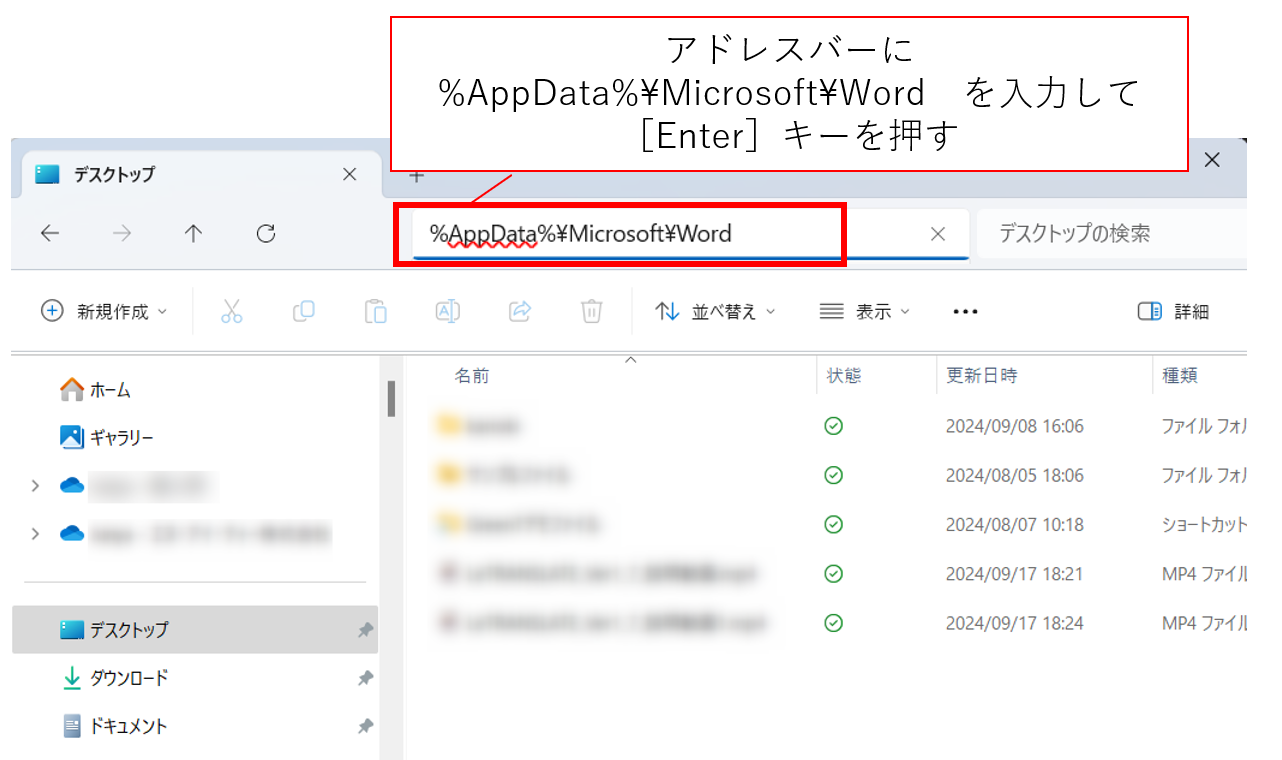1282x760 pixels.
Task: Click the デスクトップの検索 search box
Action: 1110,234
